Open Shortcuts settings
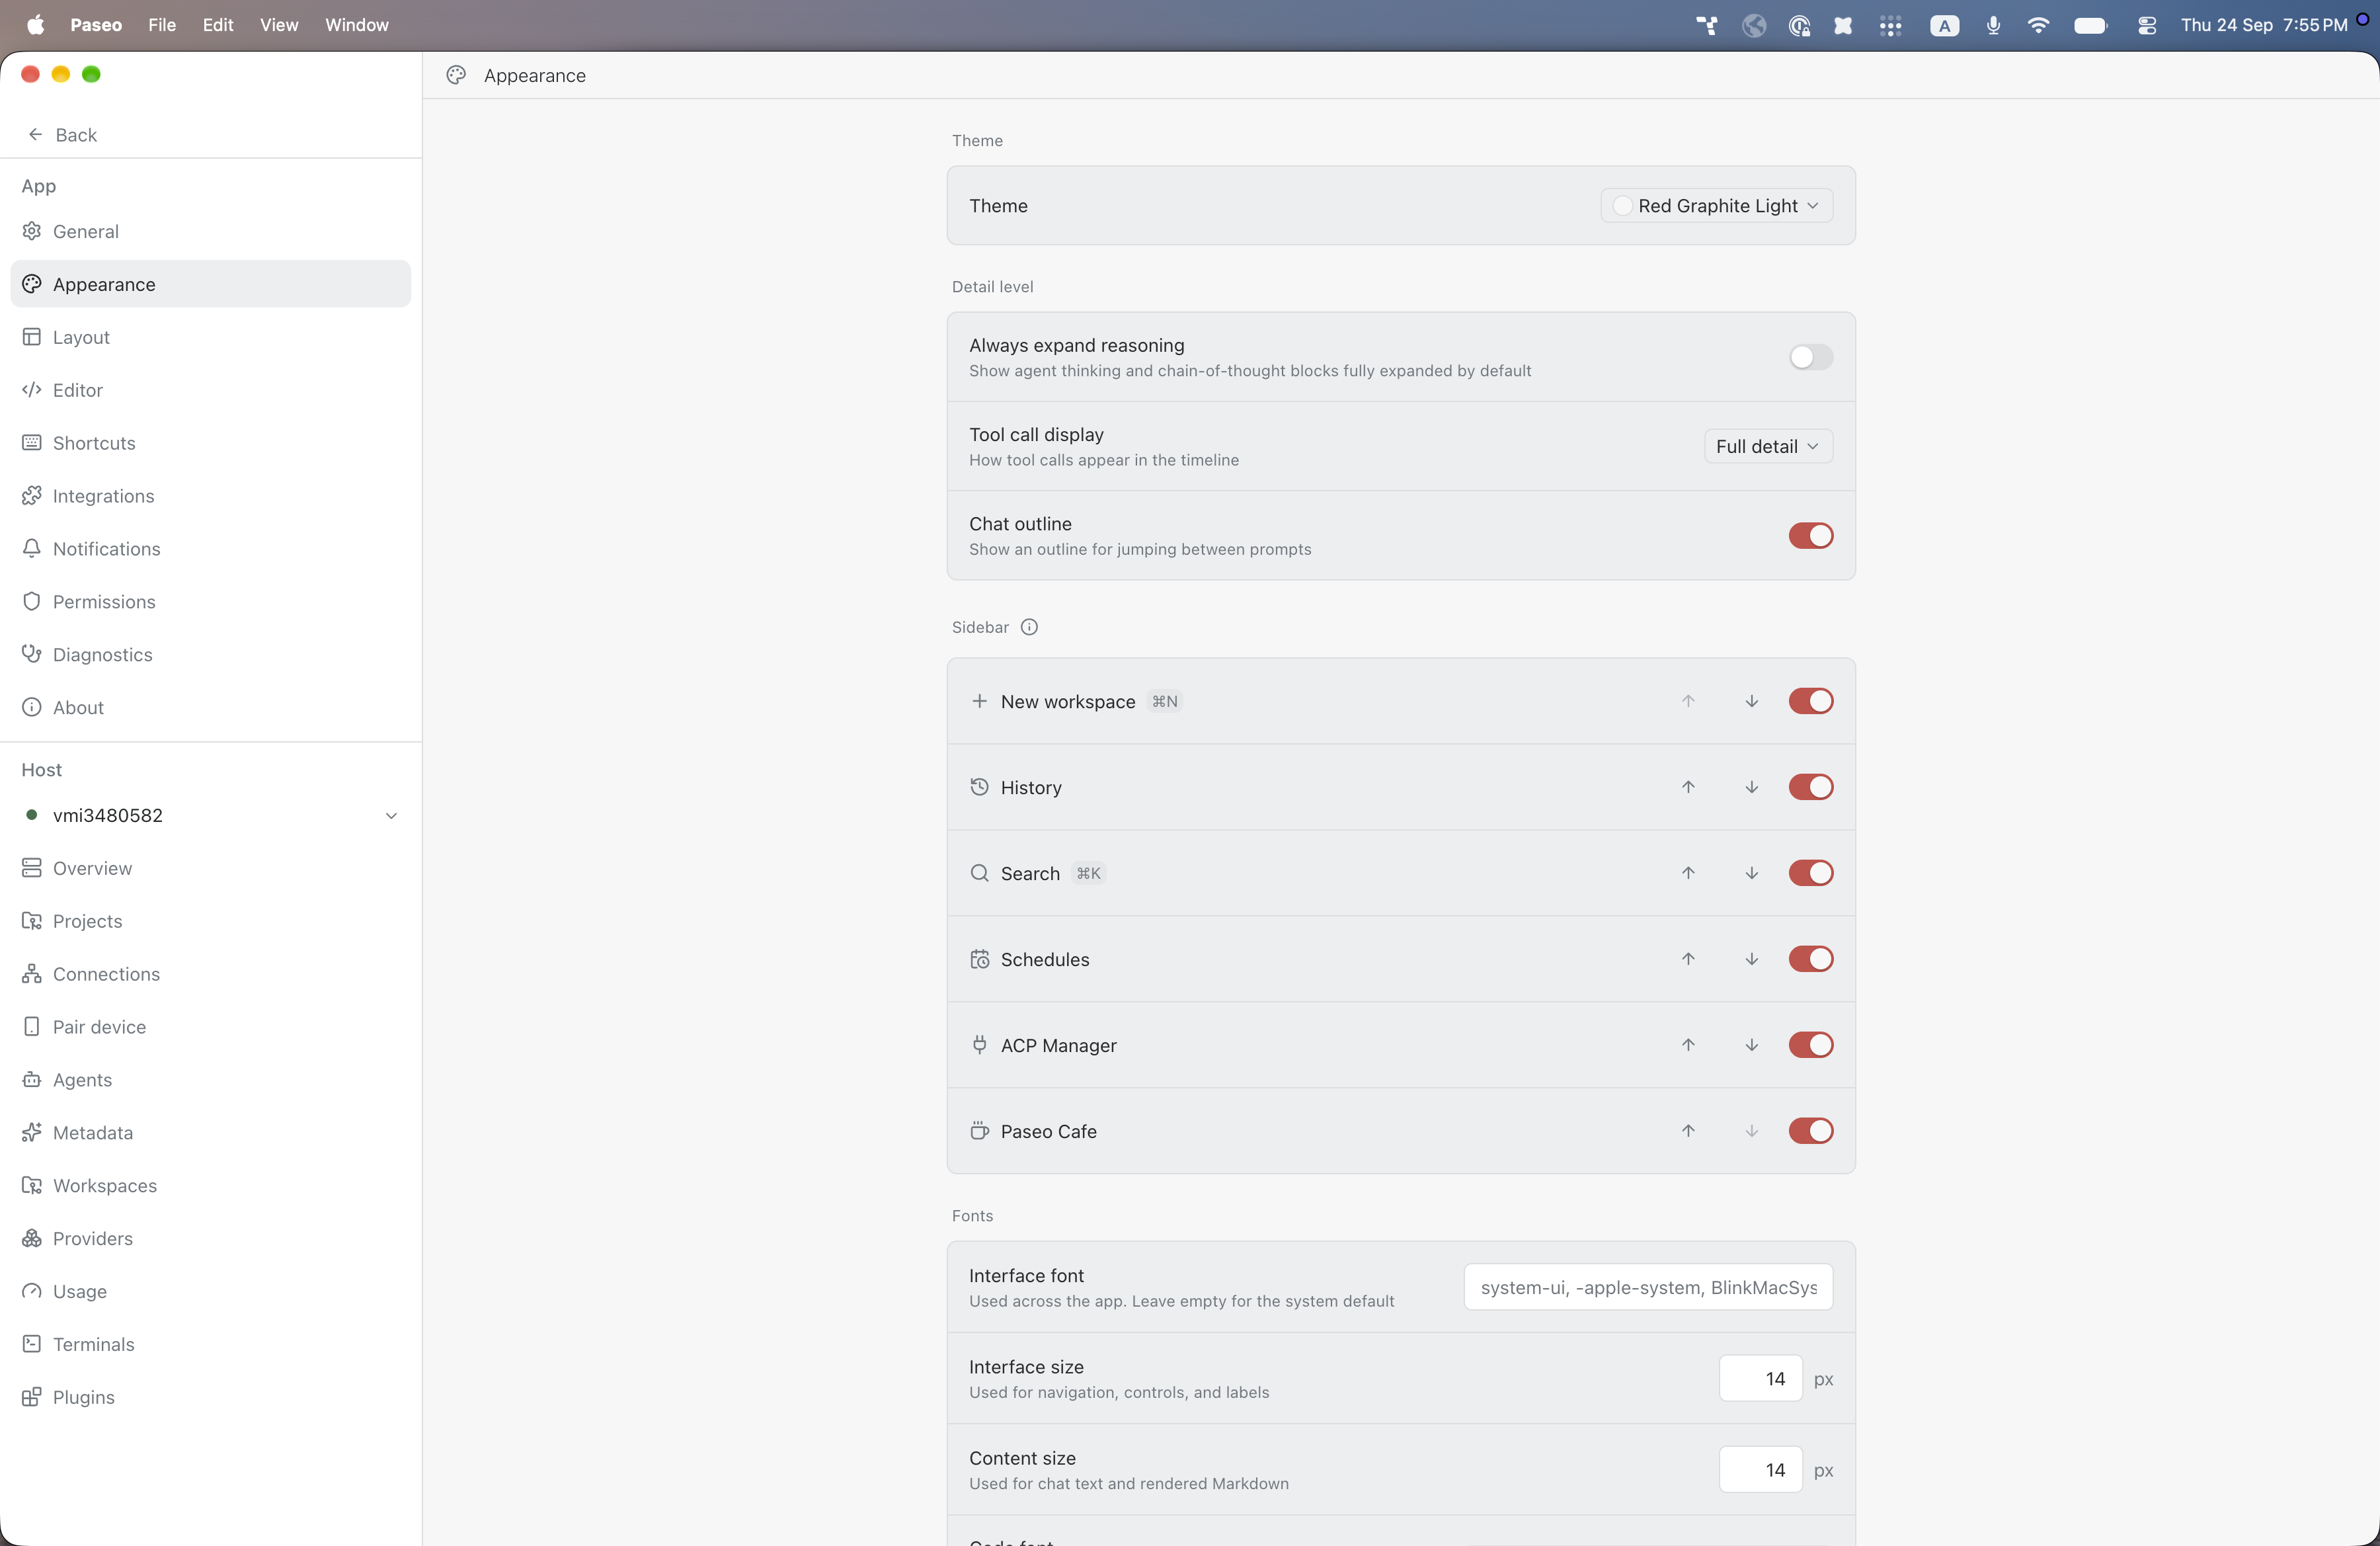 [210, 443]
